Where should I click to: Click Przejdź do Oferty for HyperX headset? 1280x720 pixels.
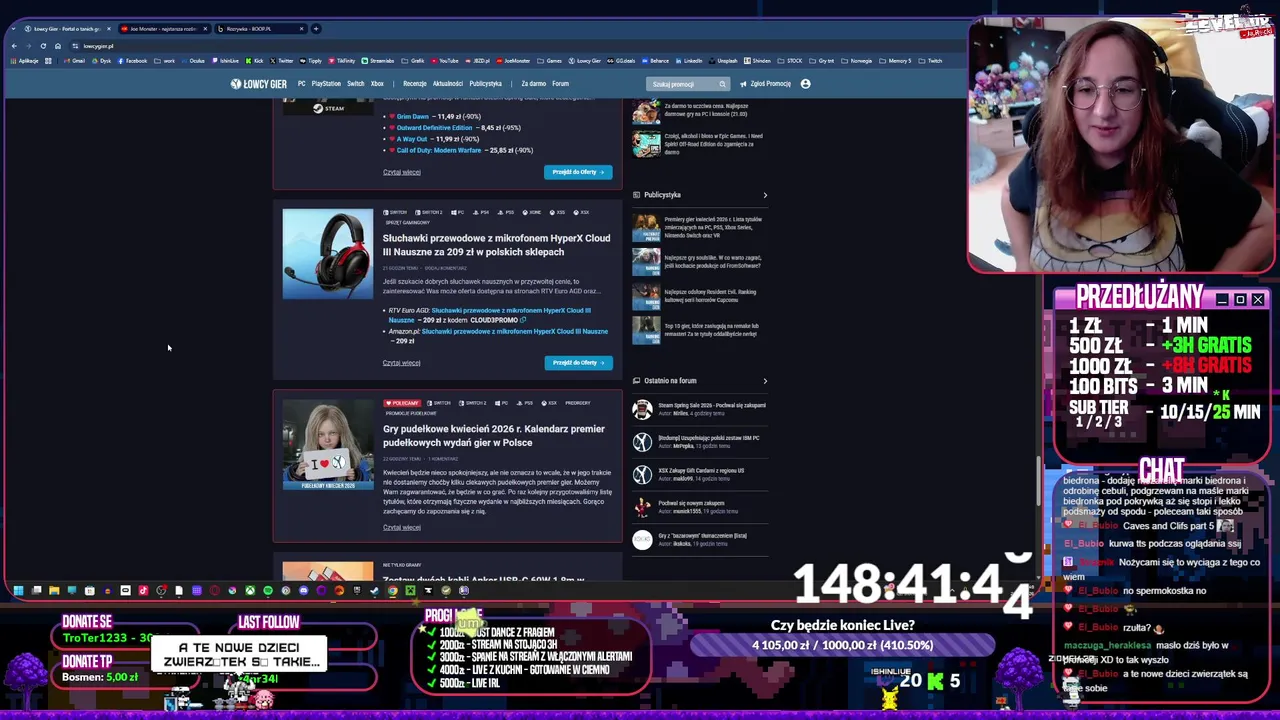click(578, 363)
